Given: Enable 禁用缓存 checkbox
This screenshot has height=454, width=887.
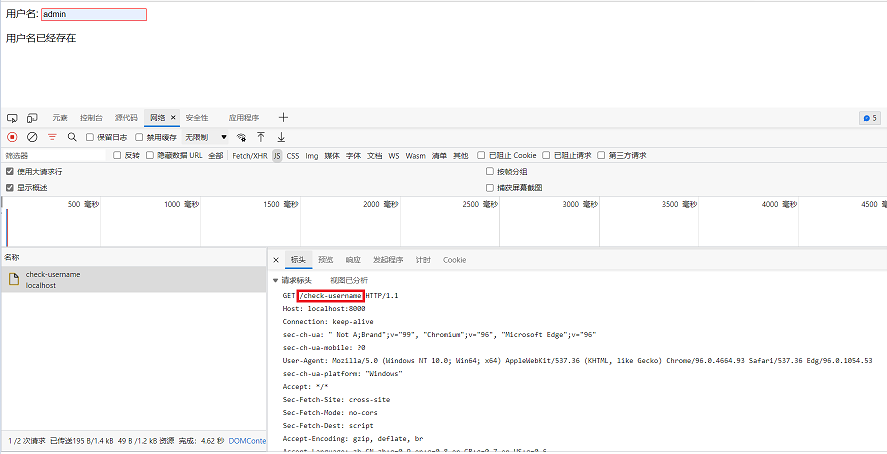Looking at the screenshot, I should click(x=139, y=137).
